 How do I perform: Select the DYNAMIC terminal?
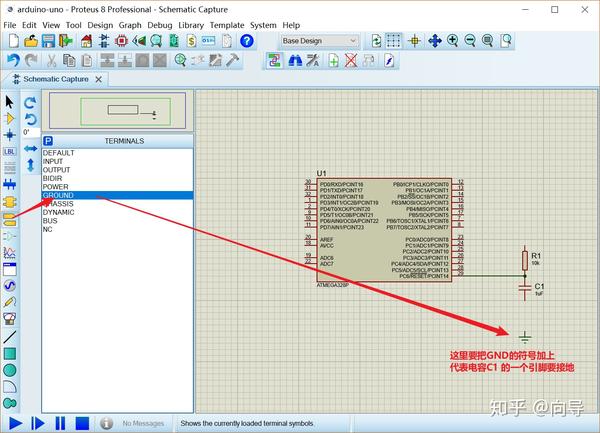(x=117, y=212)
